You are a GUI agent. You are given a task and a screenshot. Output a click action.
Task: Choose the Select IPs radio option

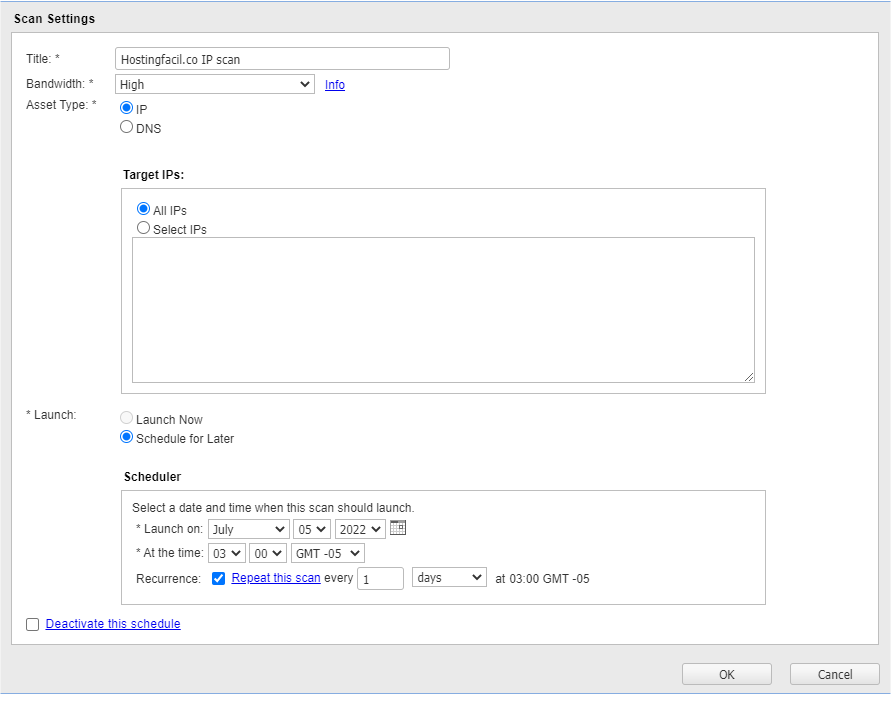point(144,228)
